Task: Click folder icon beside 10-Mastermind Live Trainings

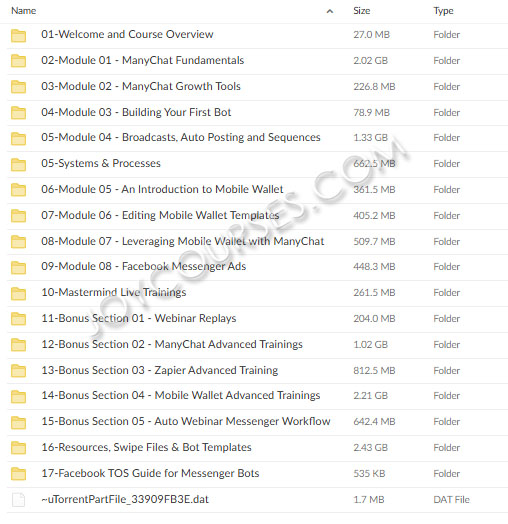Action: [x=18, y=293]
